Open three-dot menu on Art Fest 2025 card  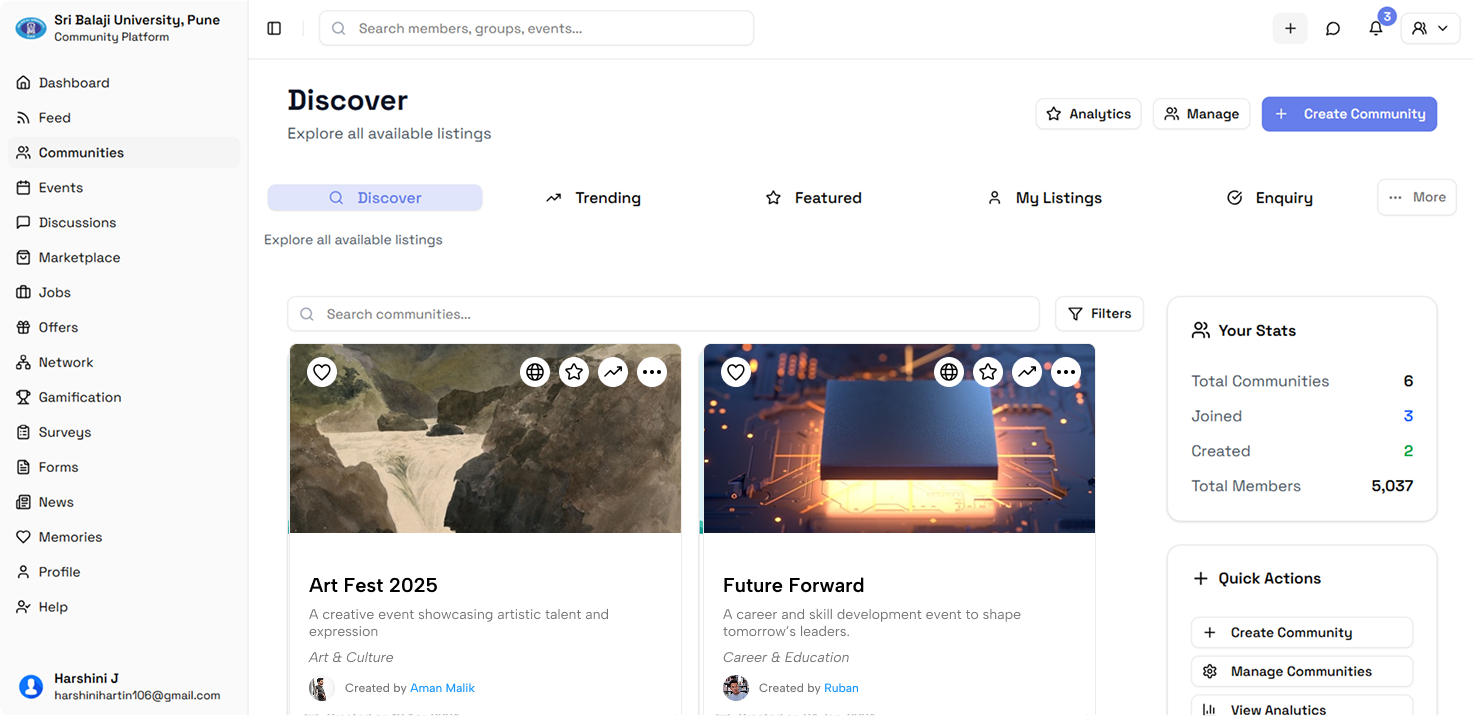652,373
